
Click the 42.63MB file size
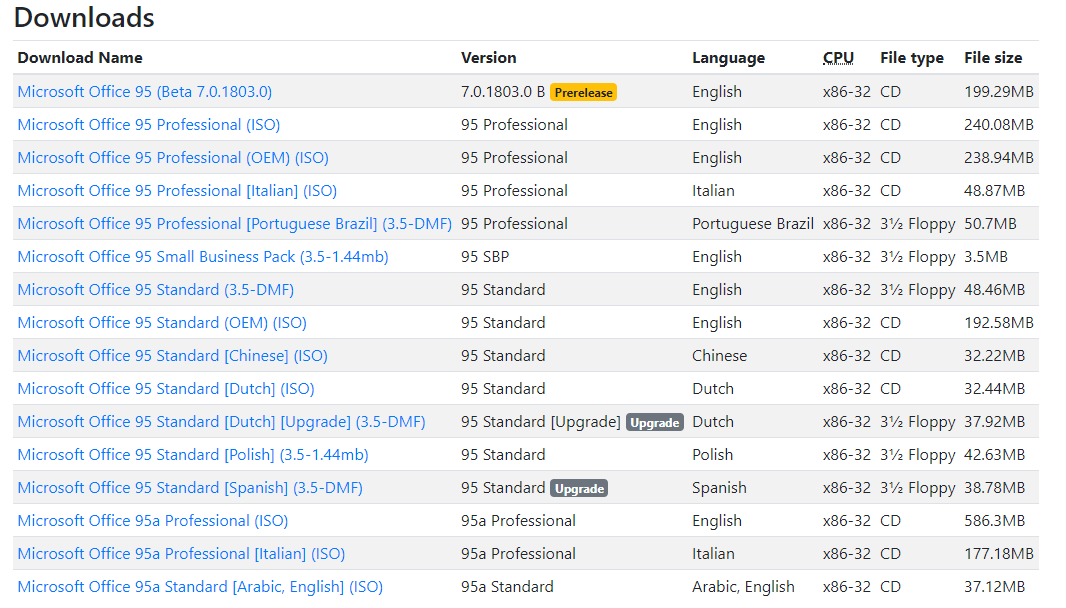point(995,455)
